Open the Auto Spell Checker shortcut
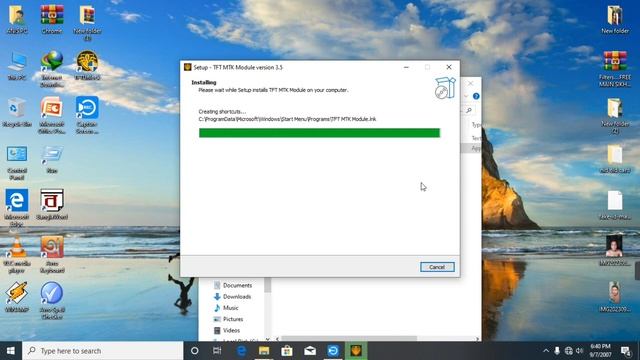640x360 pixels. click(52, 300)
